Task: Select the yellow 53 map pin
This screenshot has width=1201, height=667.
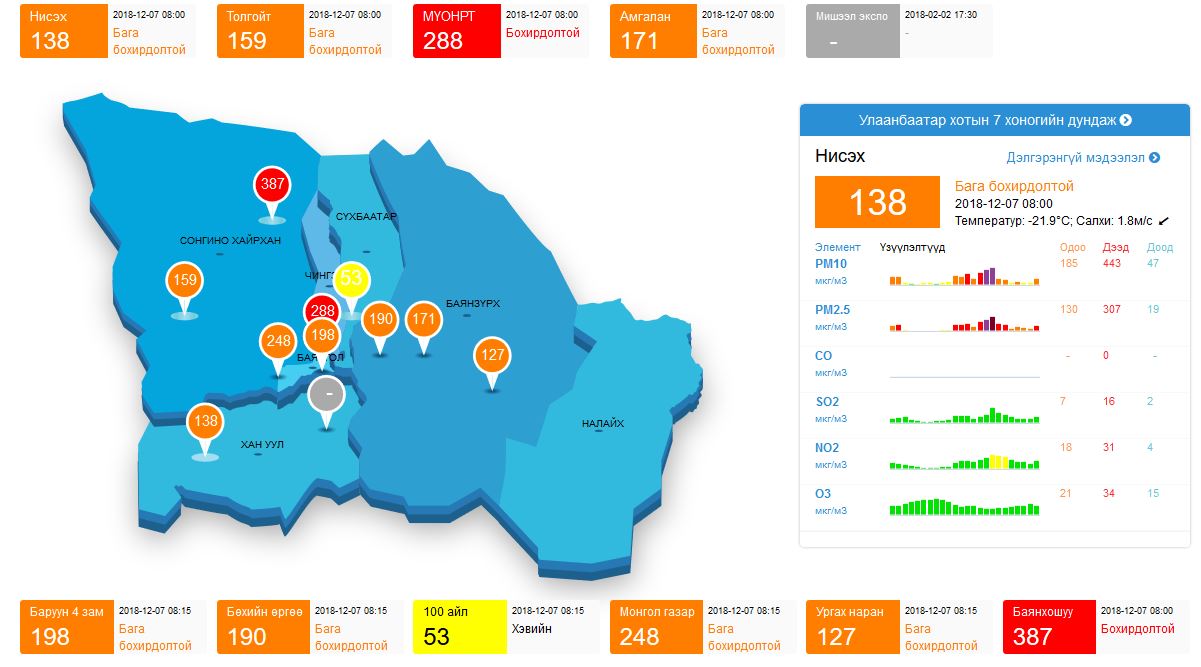Action: (x=351, y=278)
